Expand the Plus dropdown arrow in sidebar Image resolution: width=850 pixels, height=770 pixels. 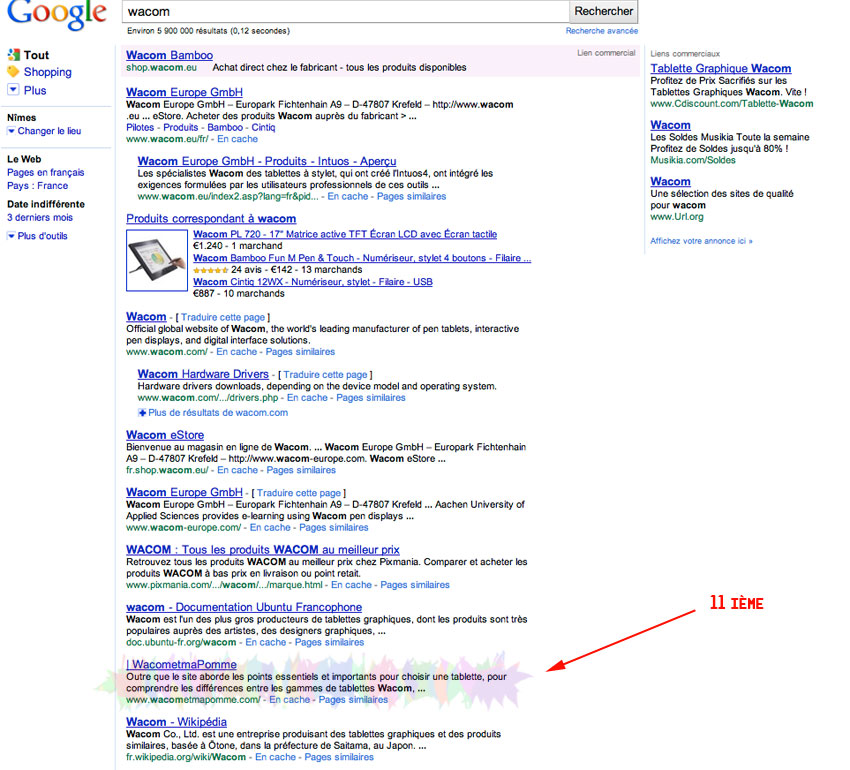(x=13, y=90)
